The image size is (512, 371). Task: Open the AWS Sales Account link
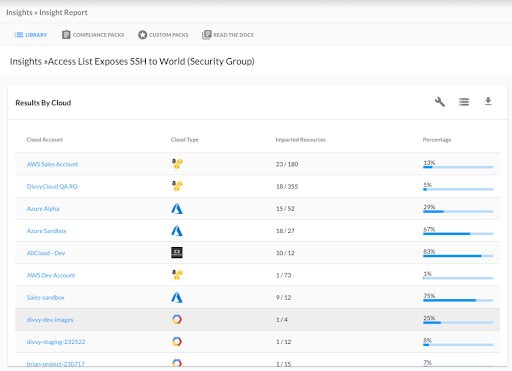coord(52,164)
